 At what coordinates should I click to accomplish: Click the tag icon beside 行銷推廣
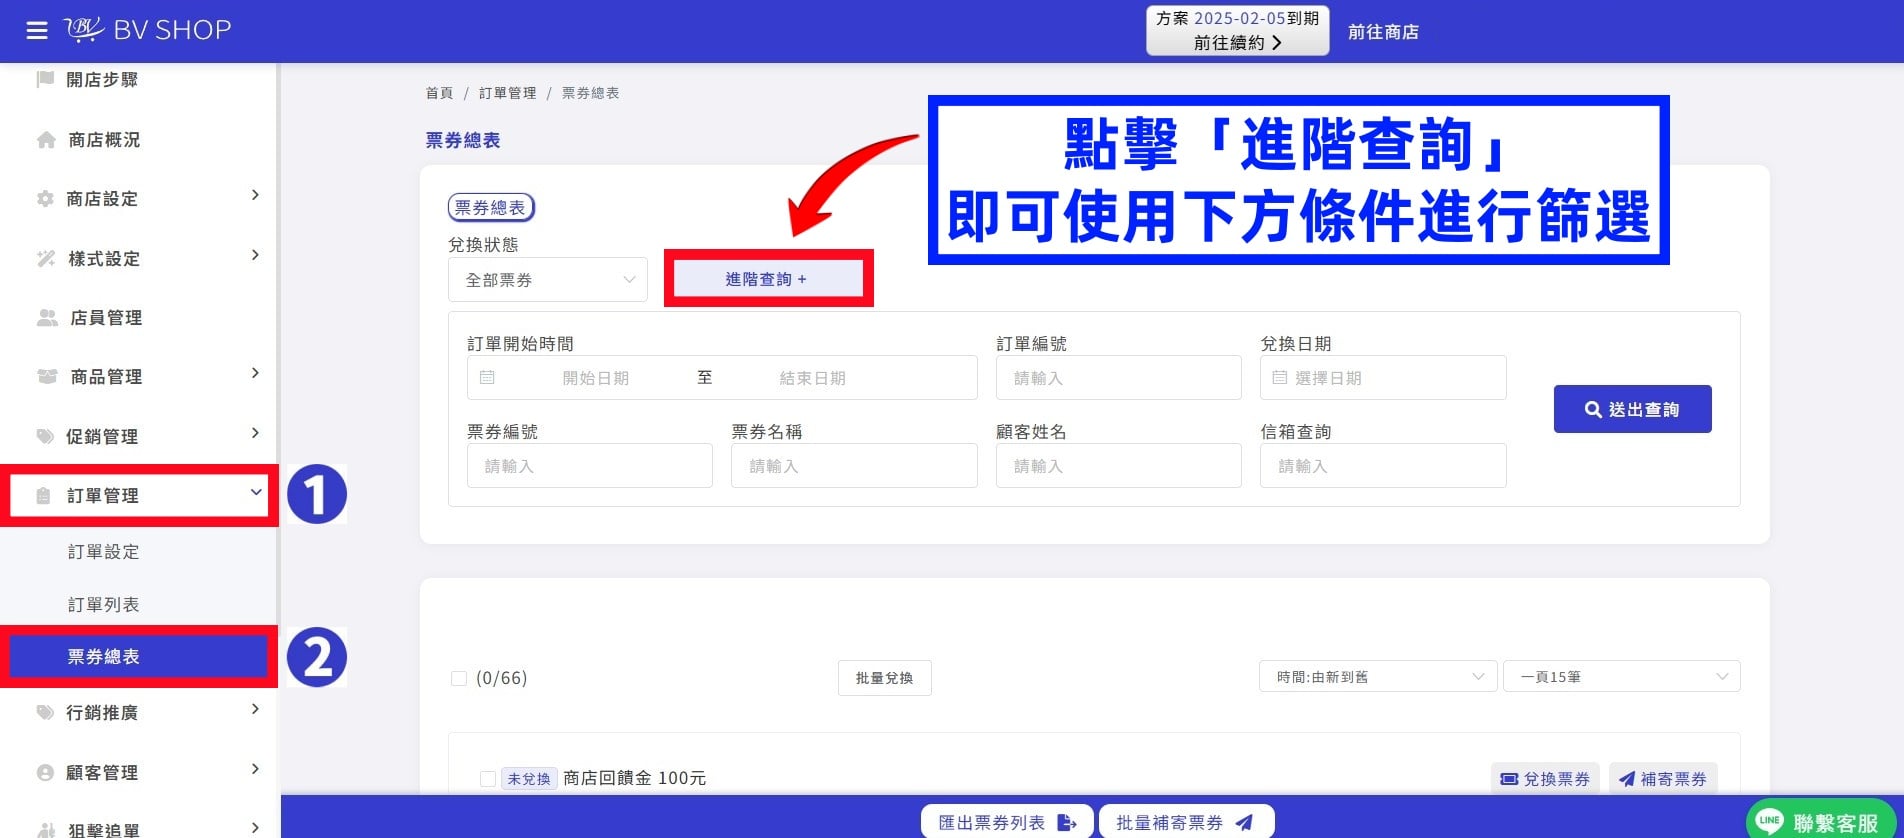(45, 713)
